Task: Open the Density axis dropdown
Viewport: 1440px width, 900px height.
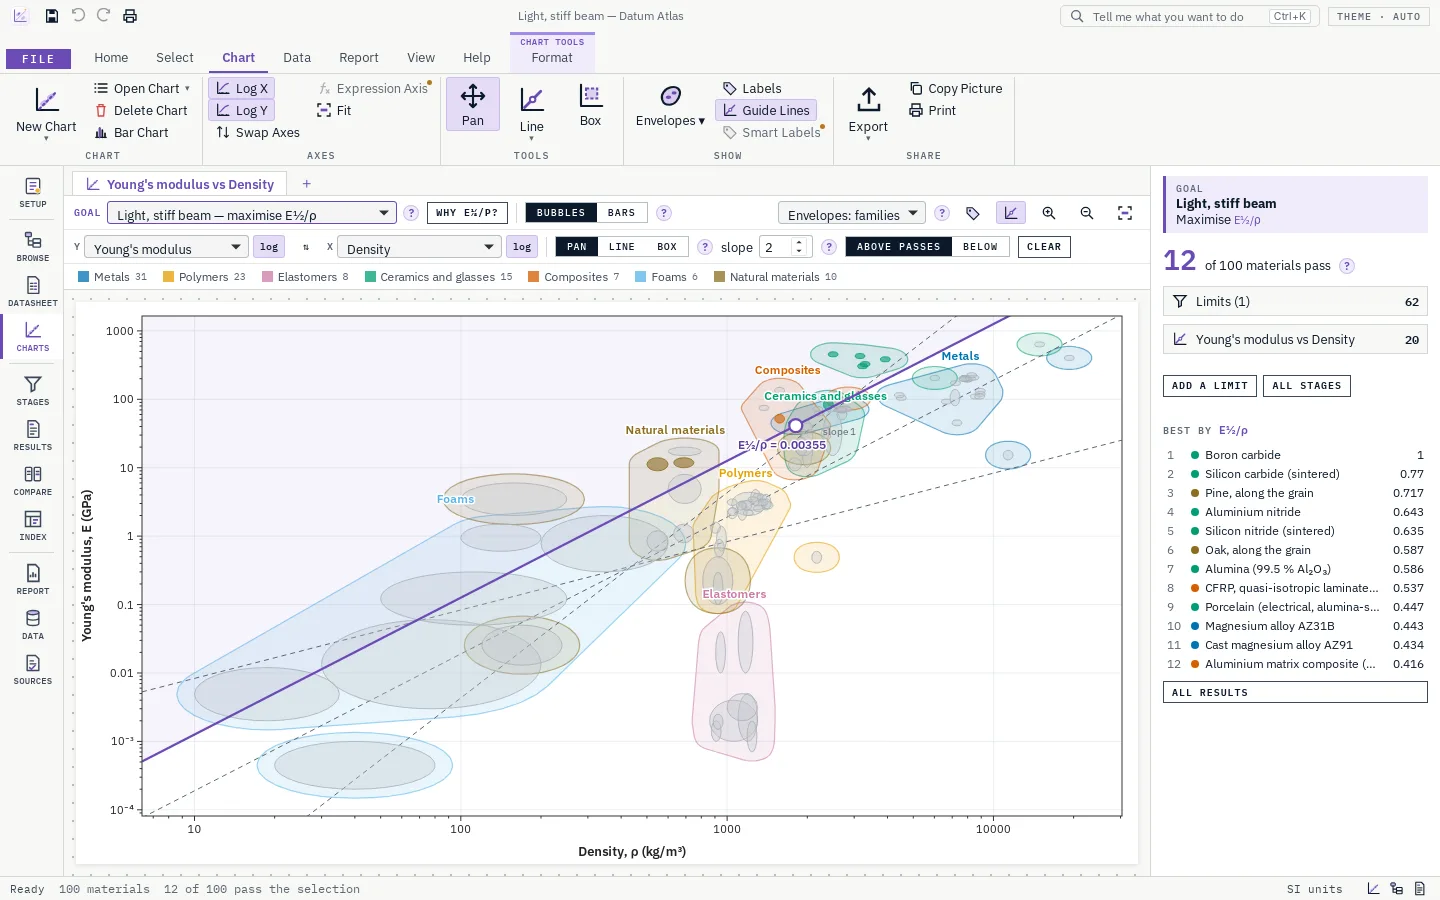Action: (x=419, y=247)
